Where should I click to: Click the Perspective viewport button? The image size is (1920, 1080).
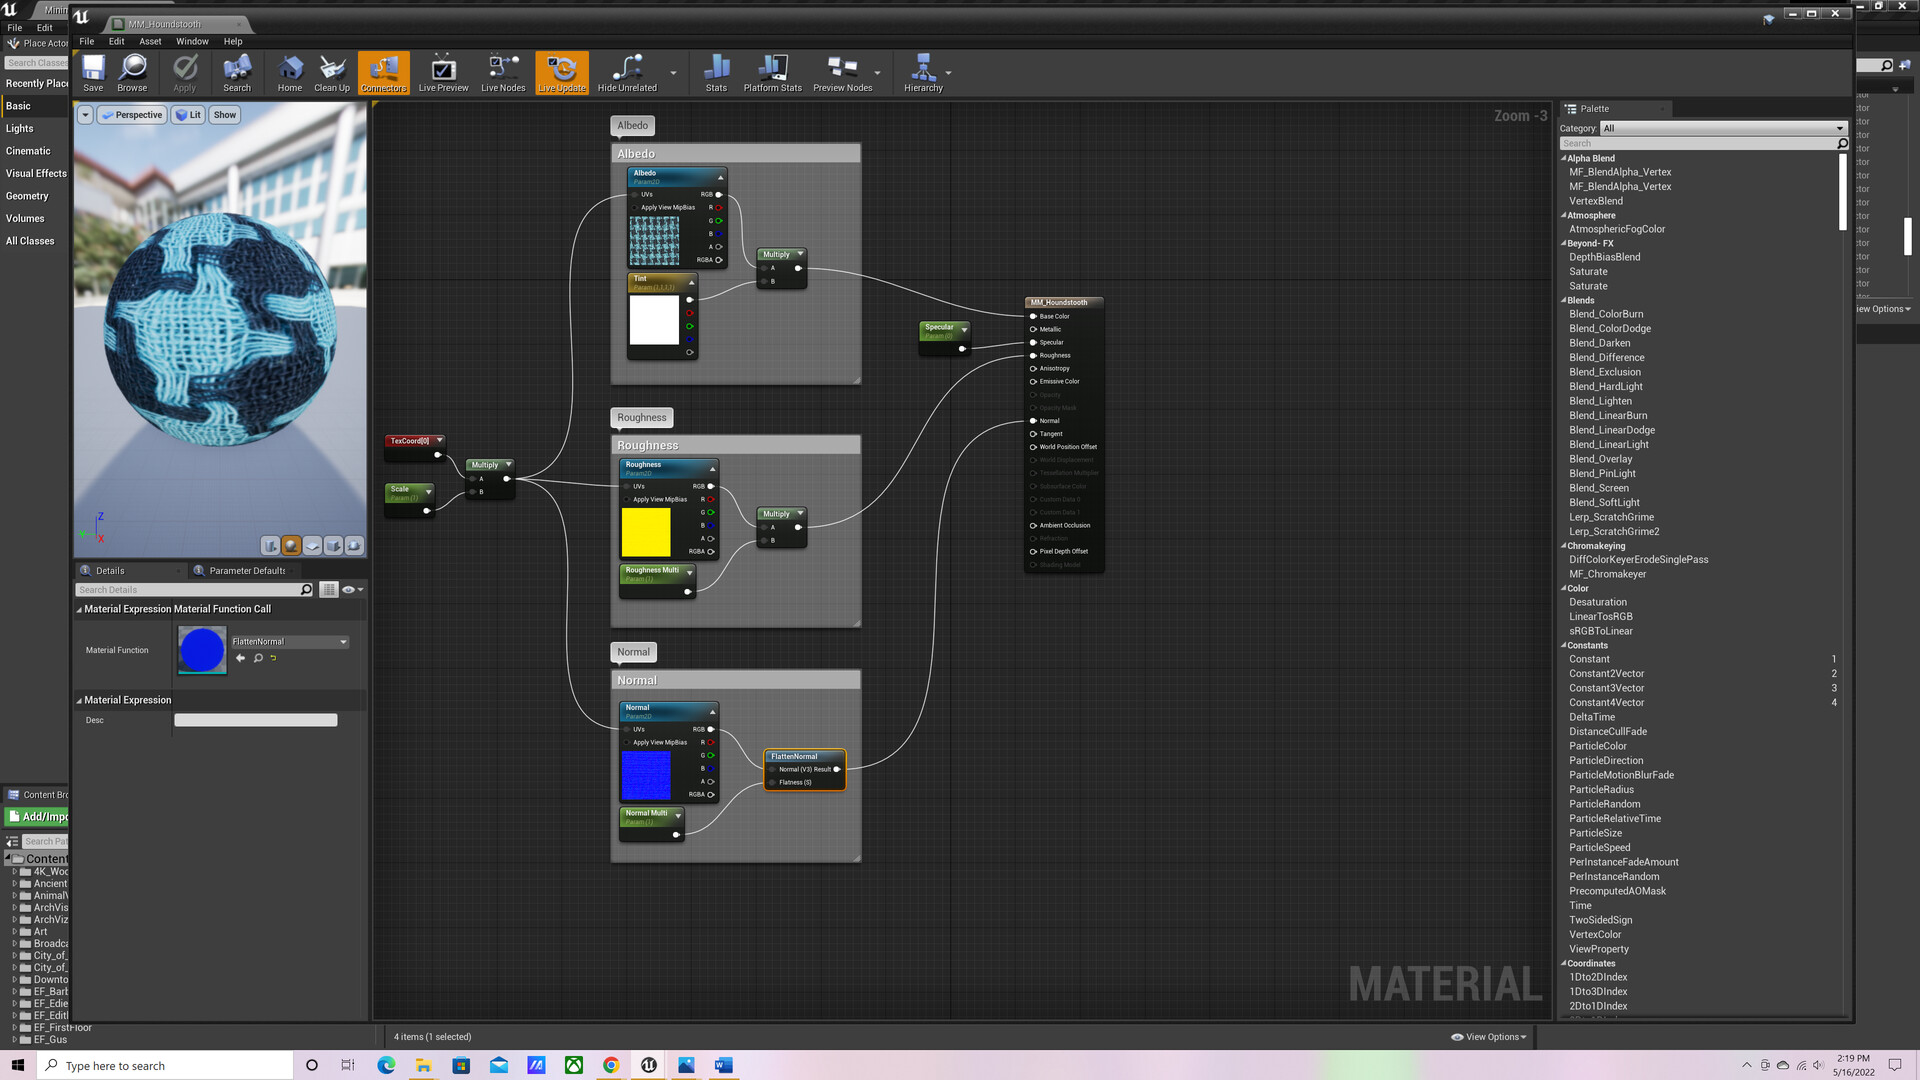(132, 115)
